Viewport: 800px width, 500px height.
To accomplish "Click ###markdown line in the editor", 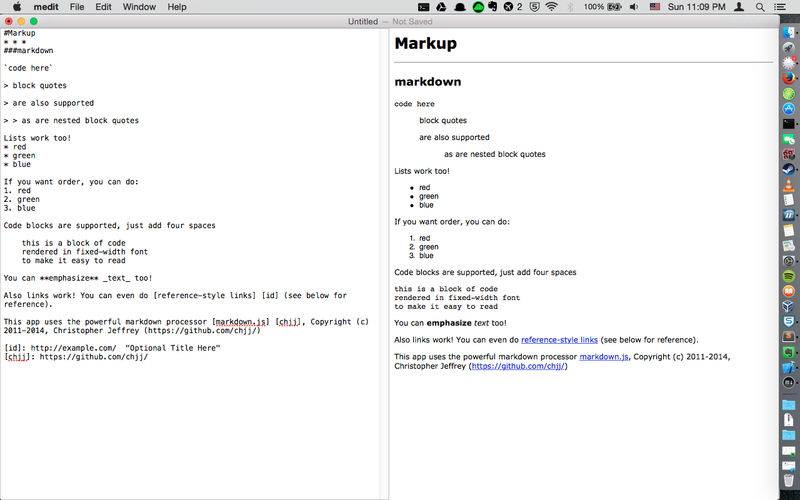I will (29, 51).
